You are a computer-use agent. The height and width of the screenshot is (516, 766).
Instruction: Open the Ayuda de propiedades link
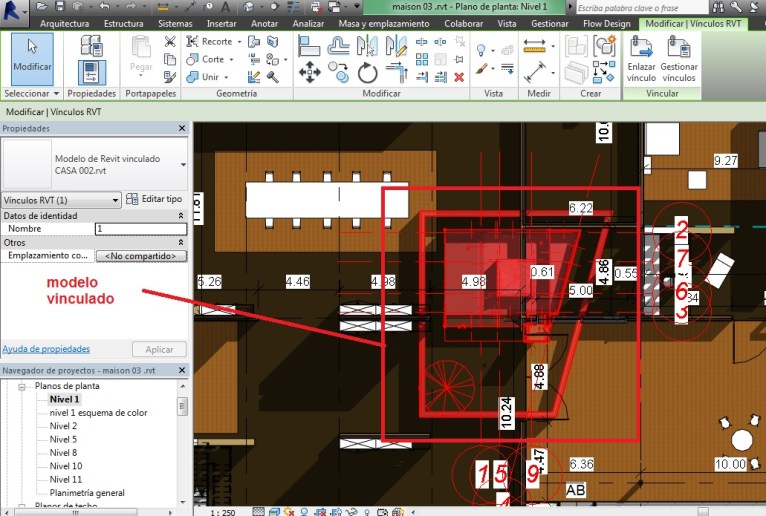pos(46,349)
